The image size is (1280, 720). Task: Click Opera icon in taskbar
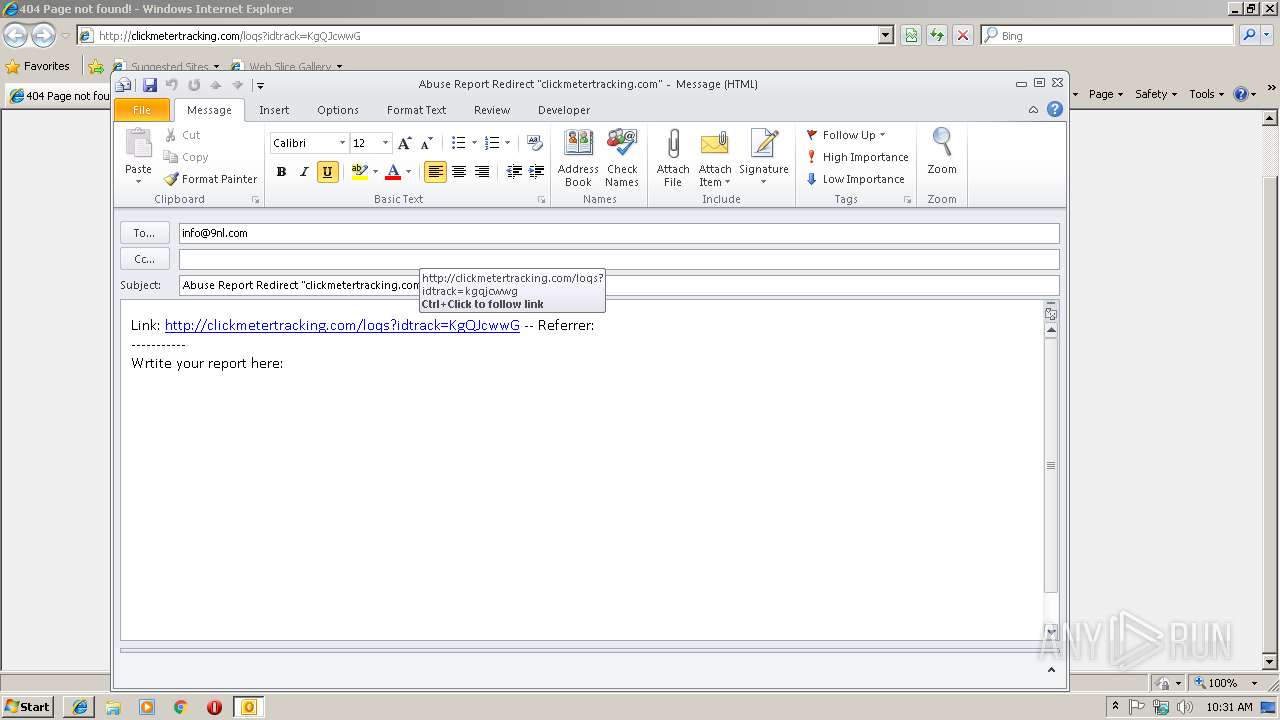pyautogui.click(x=214, y=707)
